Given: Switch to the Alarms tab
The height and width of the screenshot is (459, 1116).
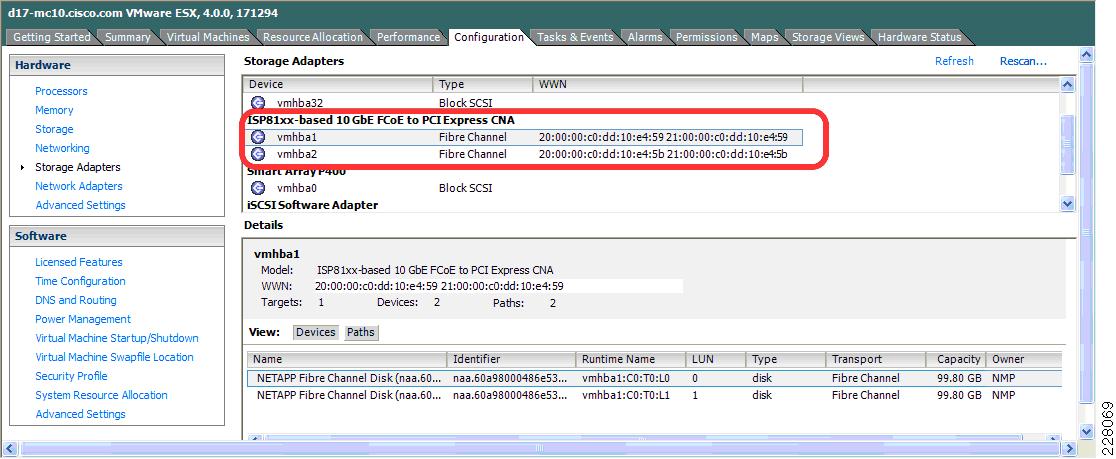Looking at the screenshot, I should coord(645,37).
